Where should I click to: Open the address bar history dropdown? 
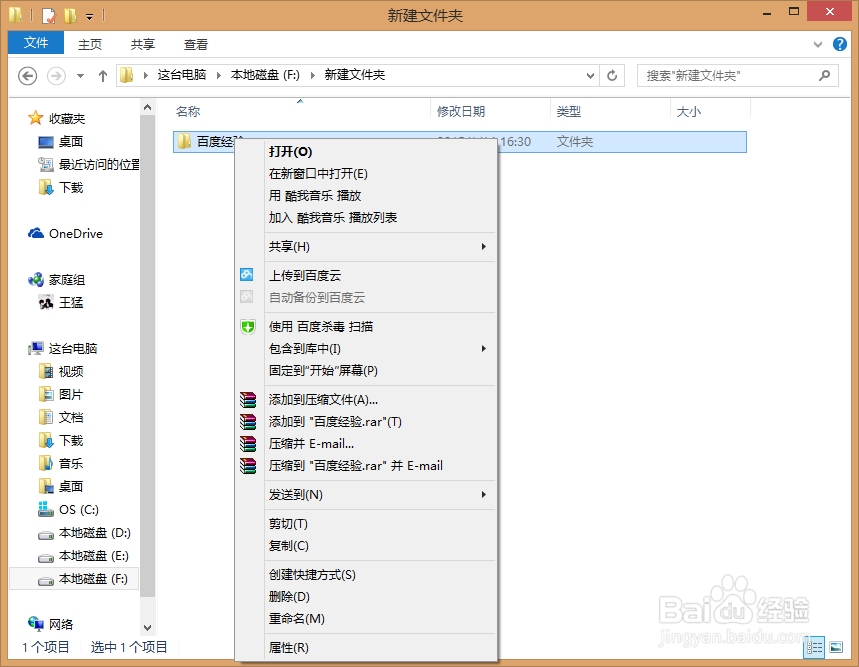click(x=590, y=76)
